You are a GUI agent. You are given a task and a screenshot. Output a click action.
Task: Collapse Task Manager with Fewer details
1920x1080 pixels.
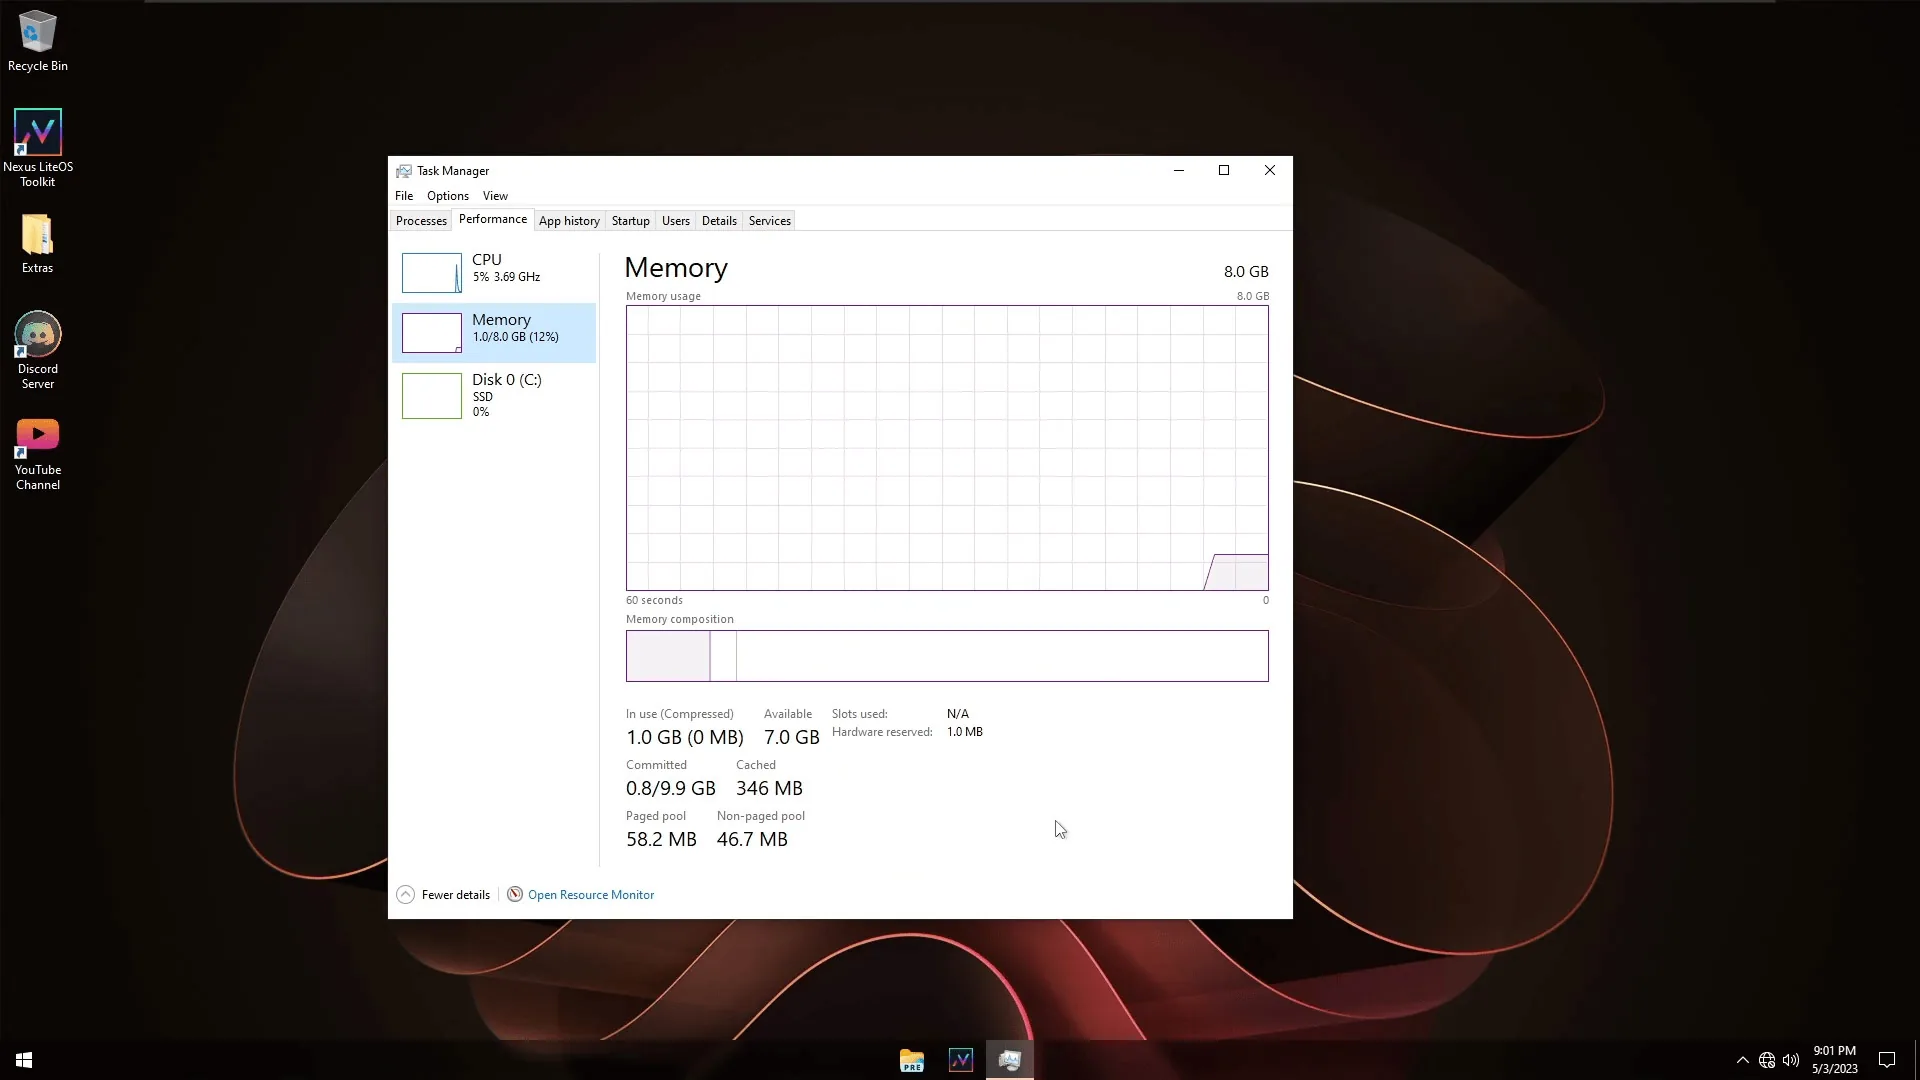click(443, 895)
